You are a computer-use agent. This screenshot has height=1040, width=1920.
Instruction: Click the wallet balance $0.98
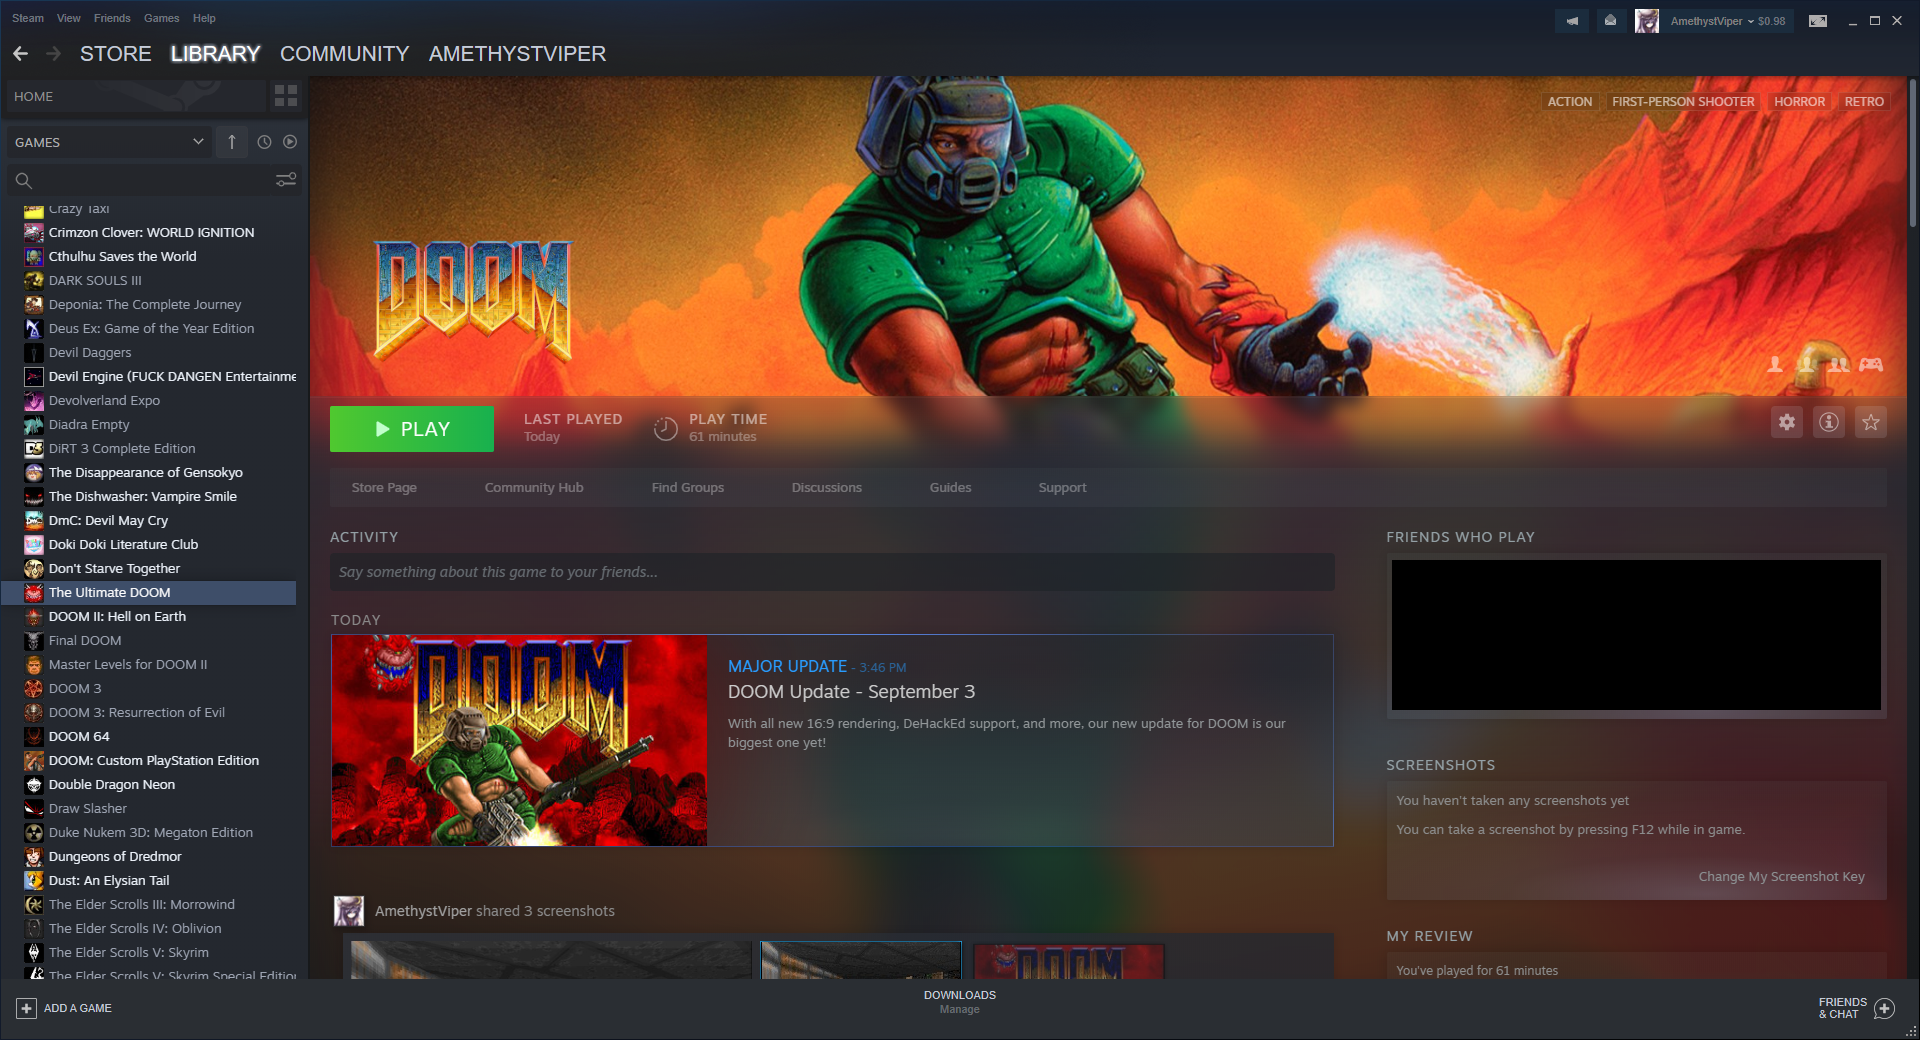(x=1772, y=21)
